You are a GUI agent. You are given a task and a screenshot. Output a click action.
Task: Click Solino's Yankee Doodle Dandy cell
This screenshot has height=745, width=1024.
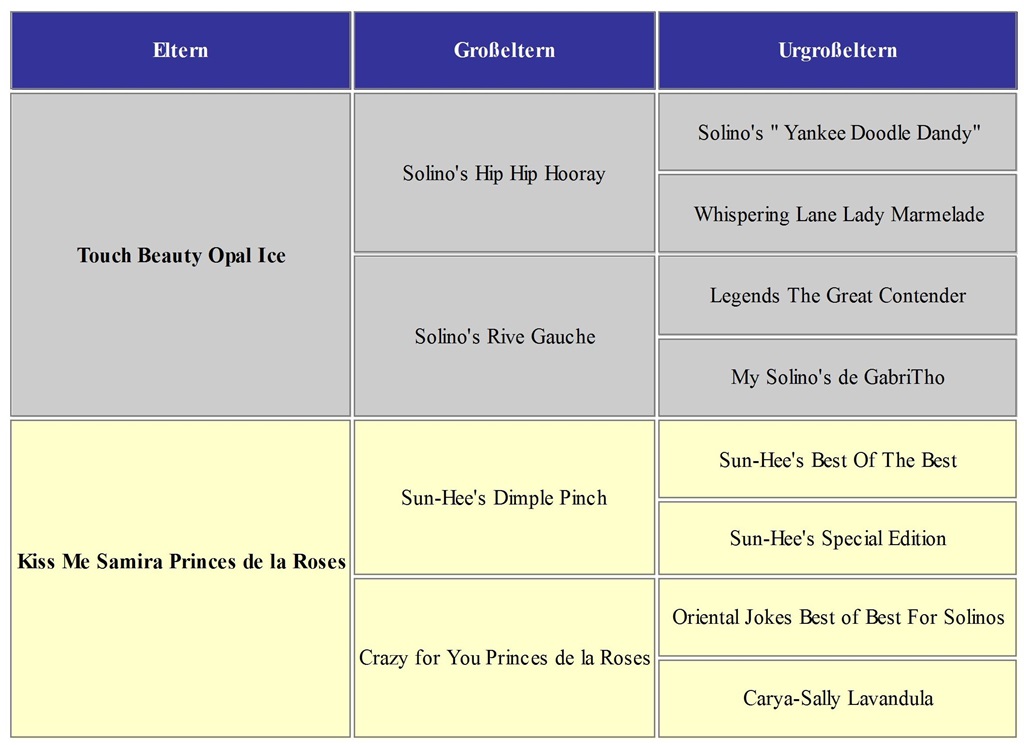838,133
